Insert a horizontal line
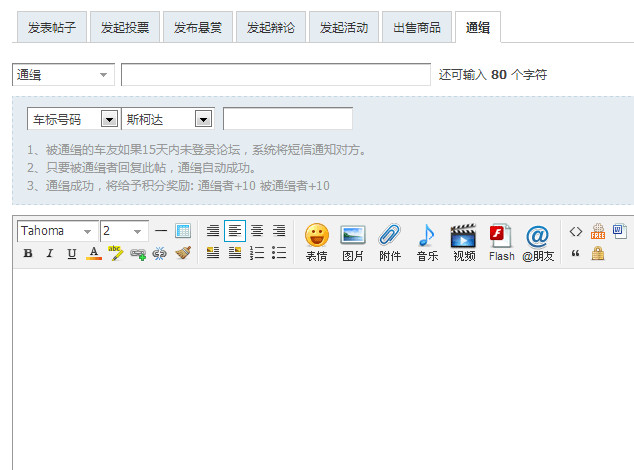The image size is (634, 470). click(x=161, y=231)
